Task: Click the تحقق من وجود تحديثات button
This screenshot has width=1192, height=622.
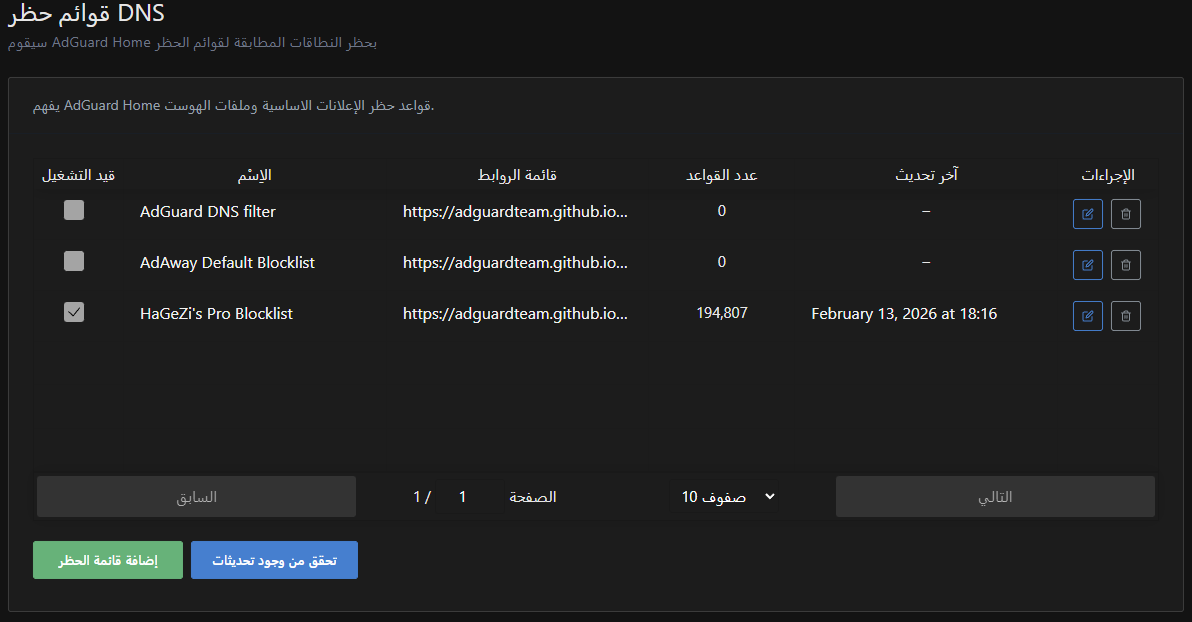Action: tap(274, 560)
